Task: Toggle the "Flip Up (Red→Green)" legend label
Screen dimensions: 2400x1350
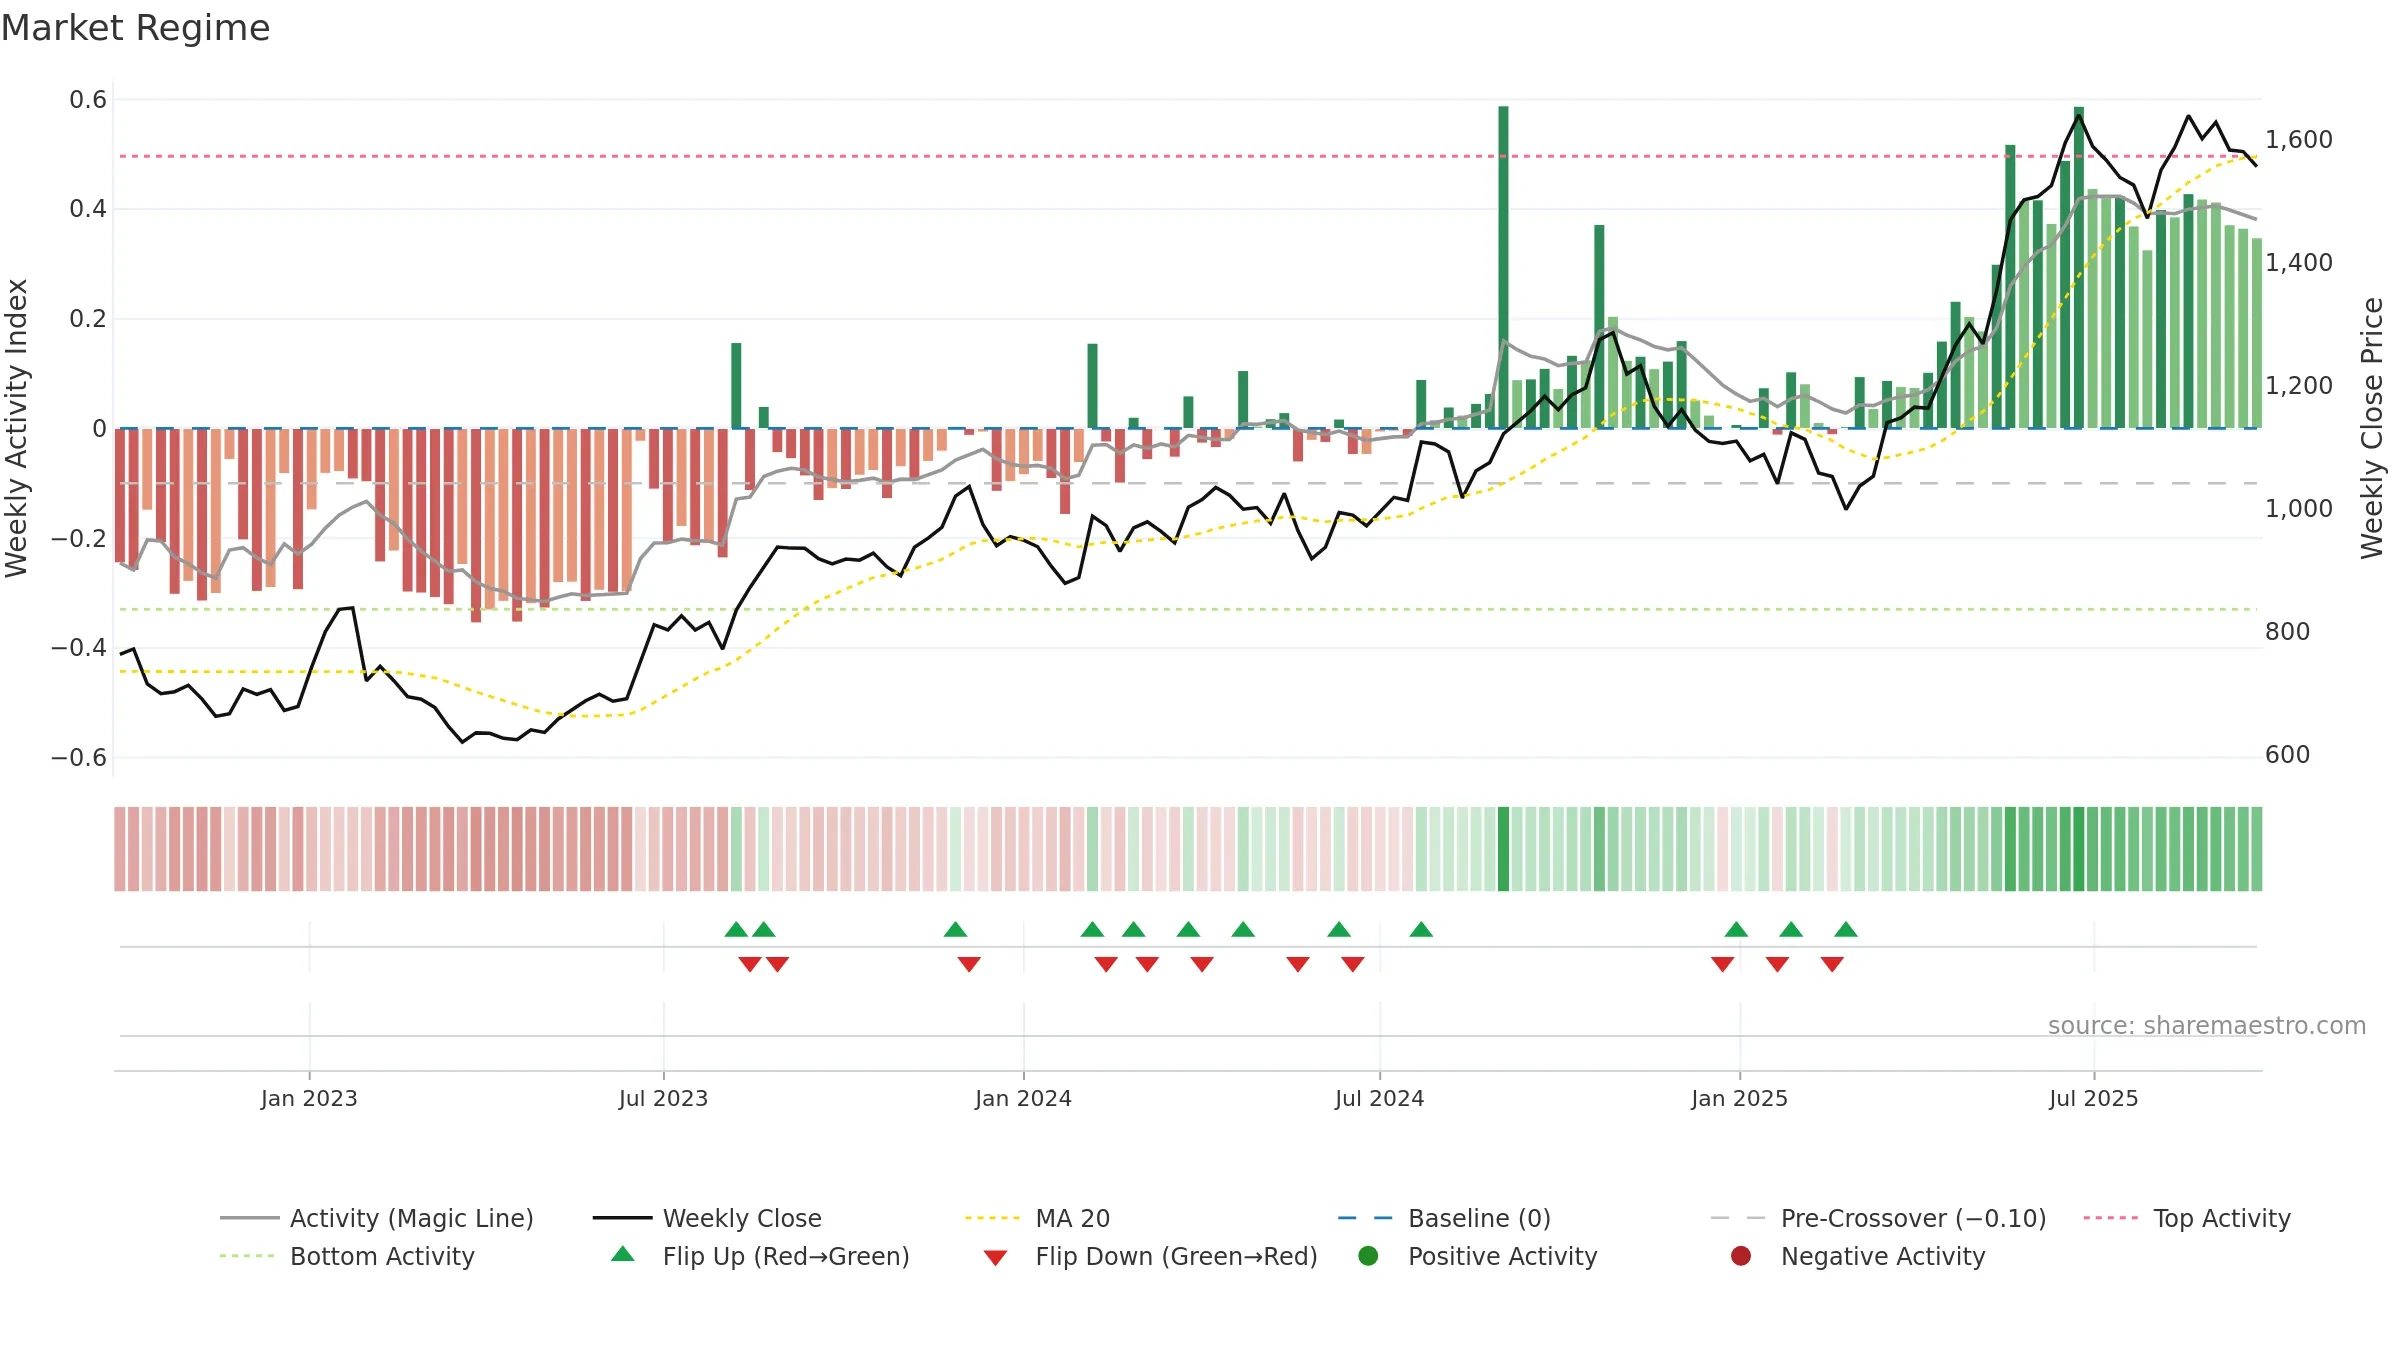Action: click(x=786, y=1257)
